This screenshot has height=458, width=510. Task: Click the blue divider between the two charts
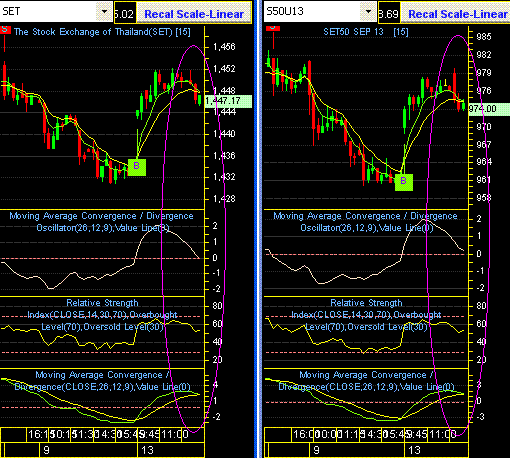point(258,229)
